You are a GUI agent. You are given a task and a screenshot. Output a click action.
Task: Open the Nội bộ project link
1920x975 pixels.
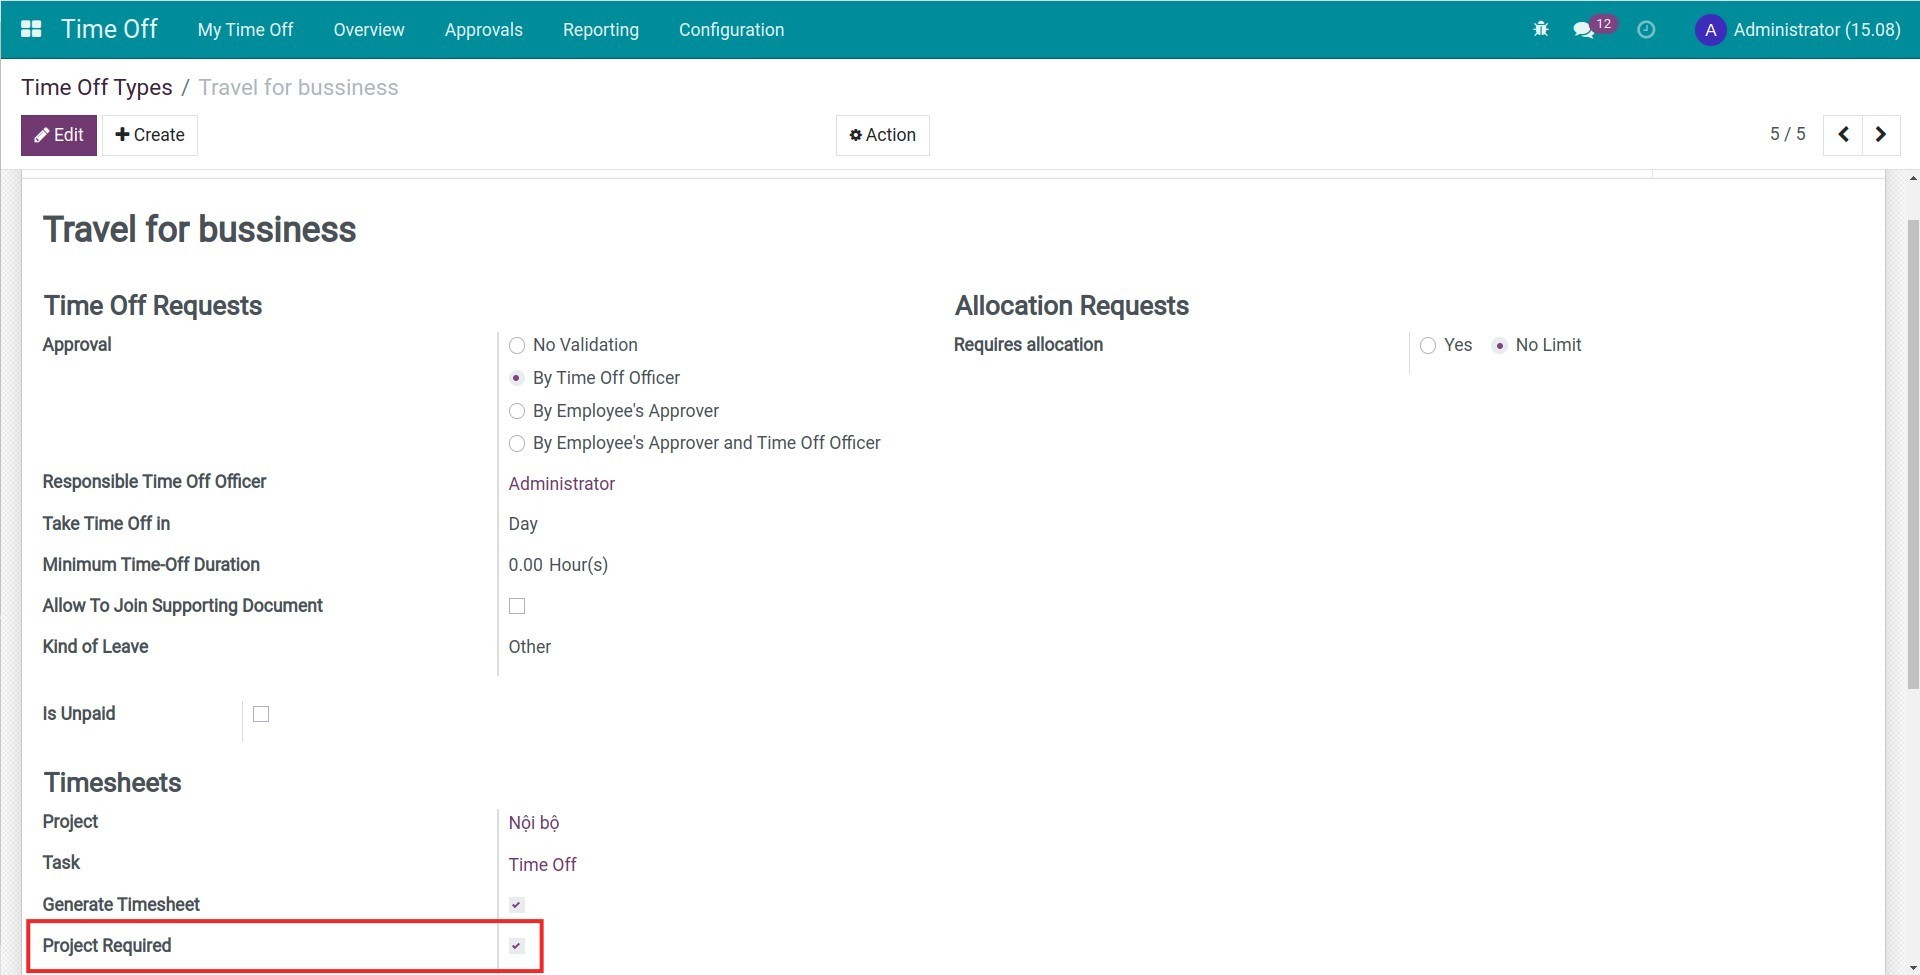click(534, 822)
